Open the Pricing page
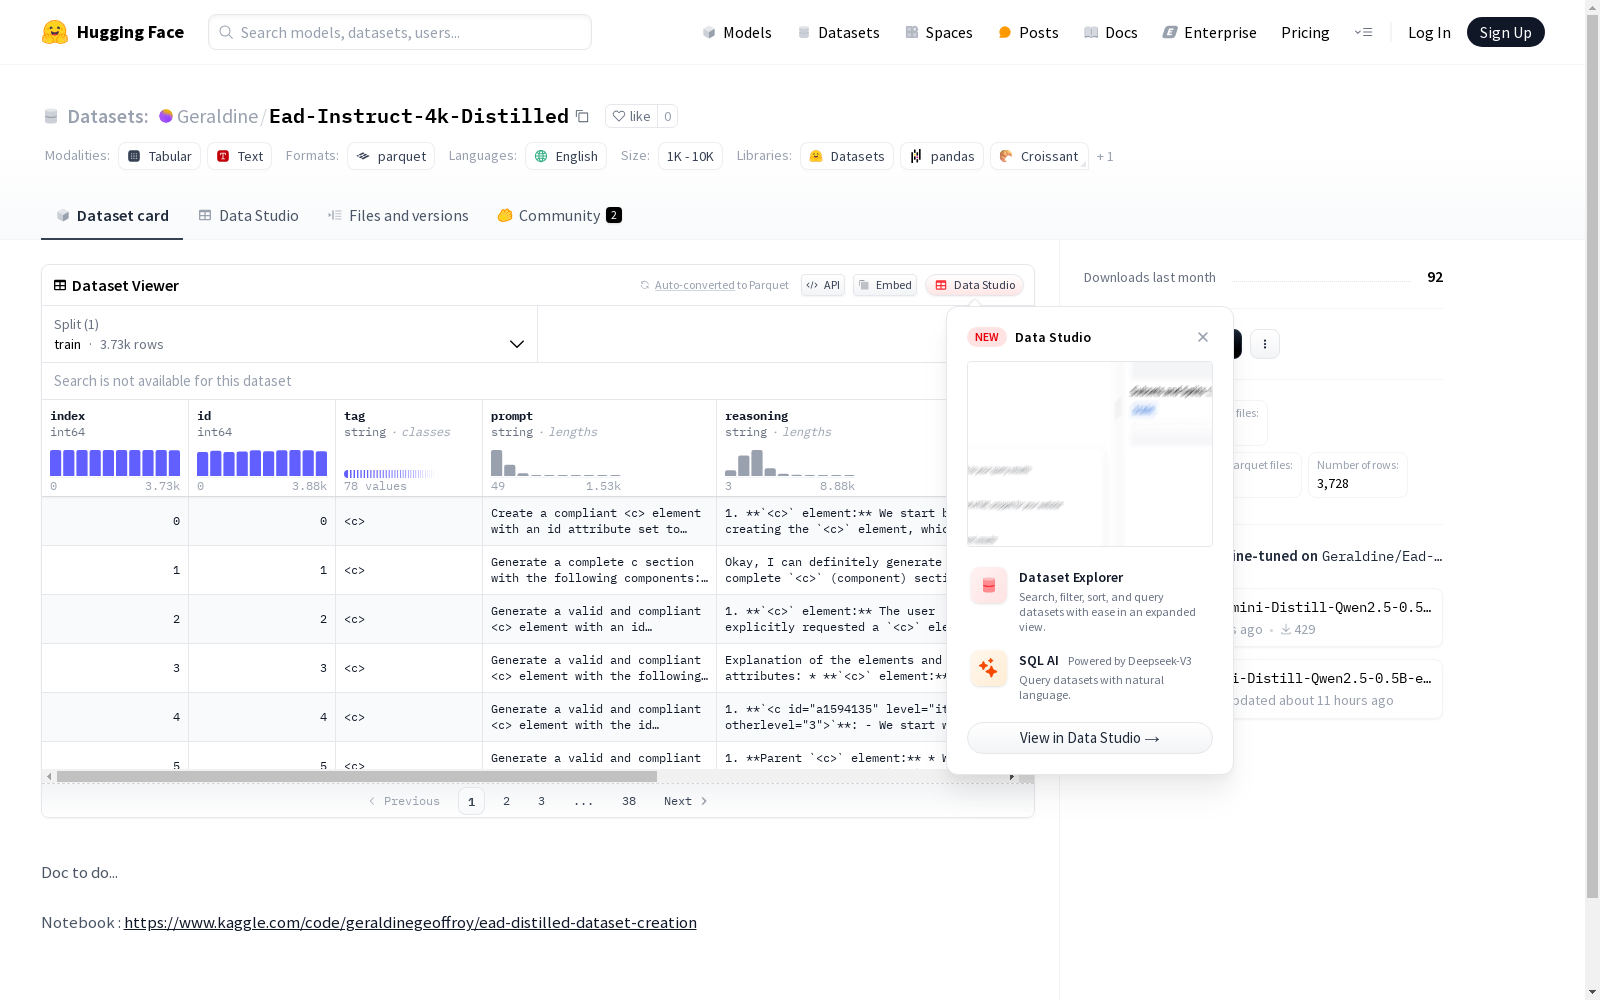1600x1000 pixels. click(1305, 32)
